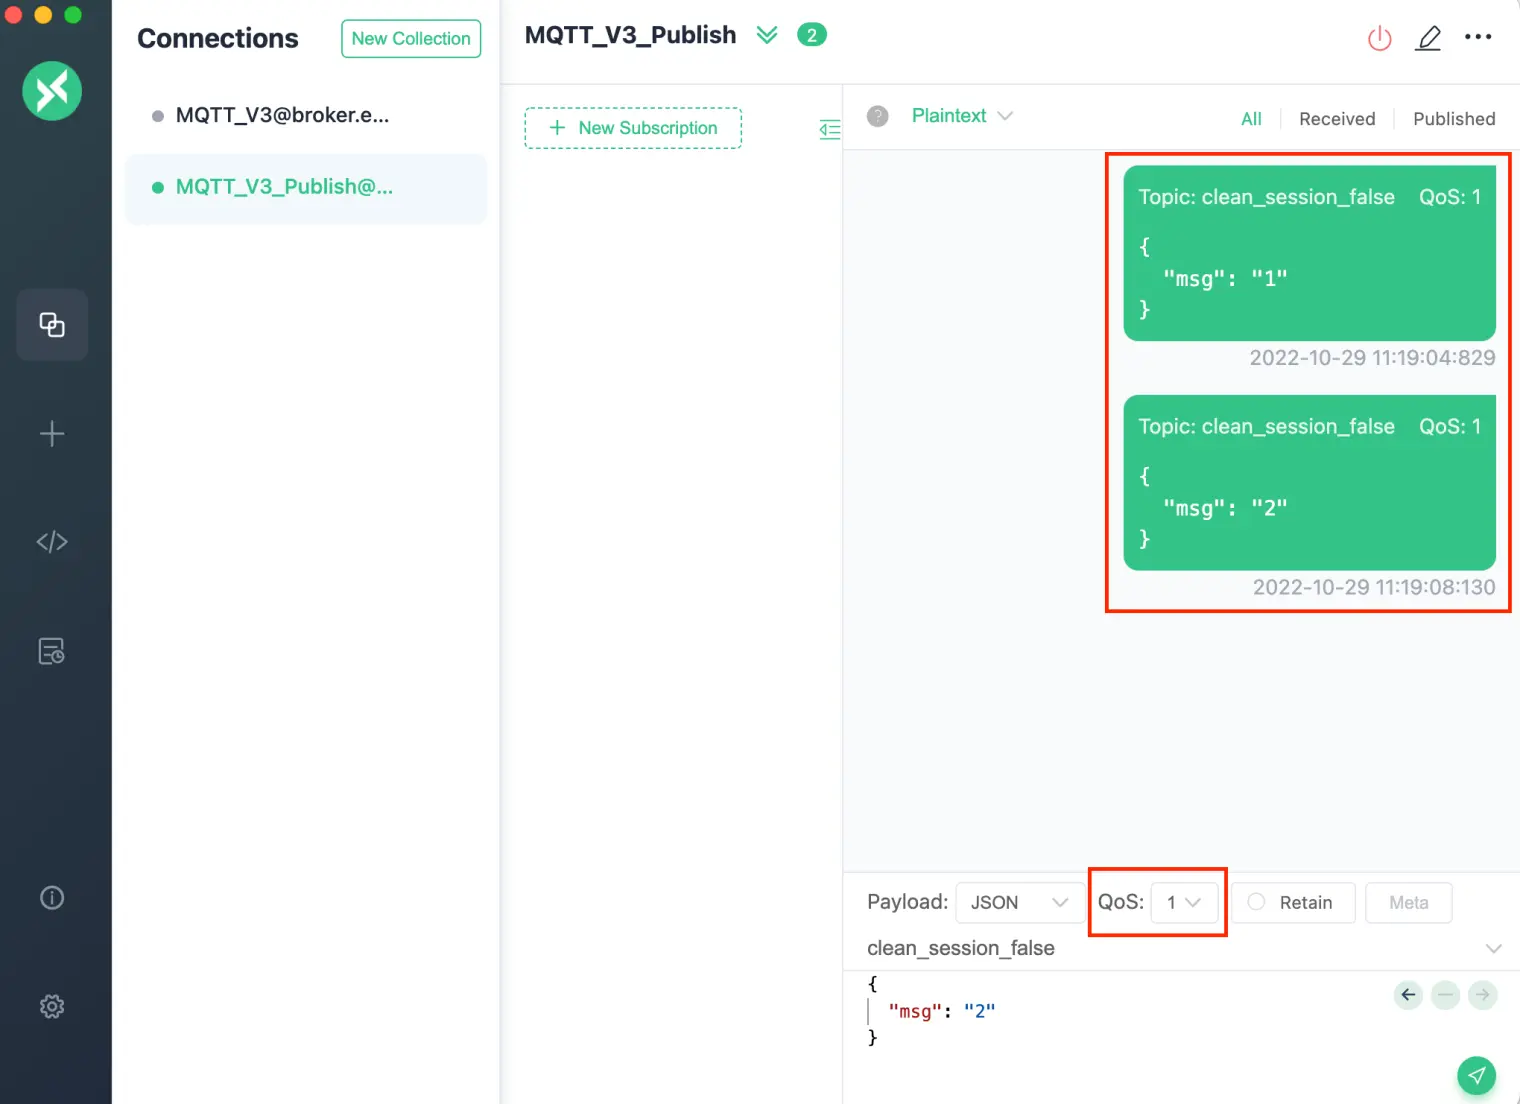Add a New Subscription
The height and width of the screenshot is (1104, 1520).
tap(632, 128)
